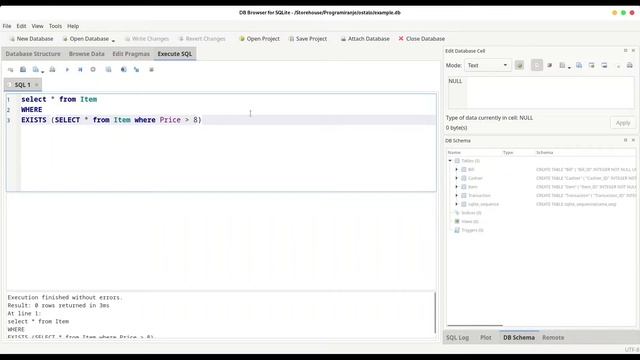
Task: Stop the SQL execution icon
Action: (93, 70)
